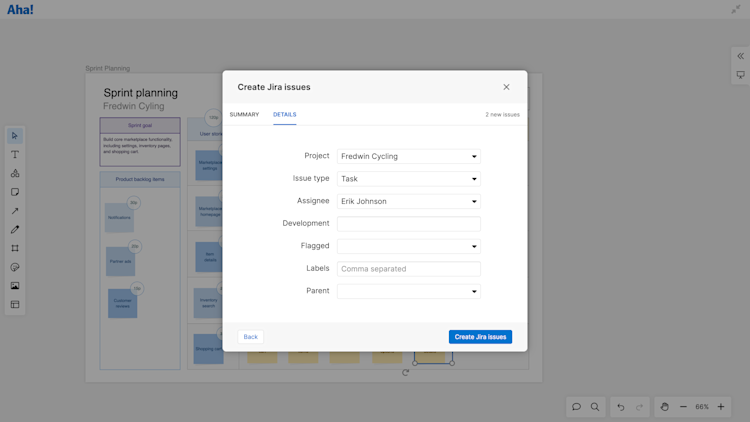Click the Sprint goal header box

pyautogui.click(x=140, y=125)
